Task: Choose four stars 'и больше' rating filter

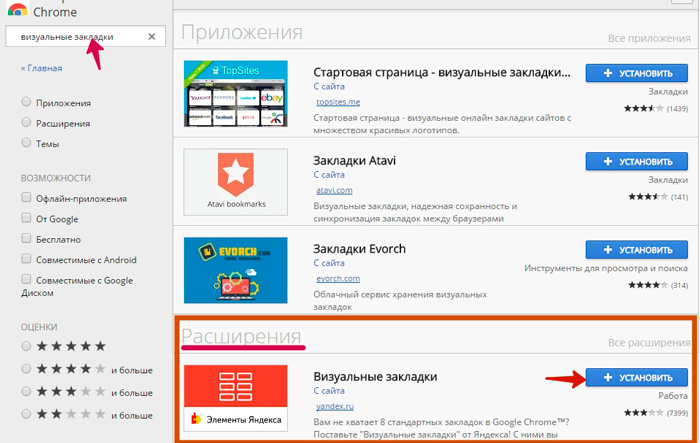Action: pos(26,369)
